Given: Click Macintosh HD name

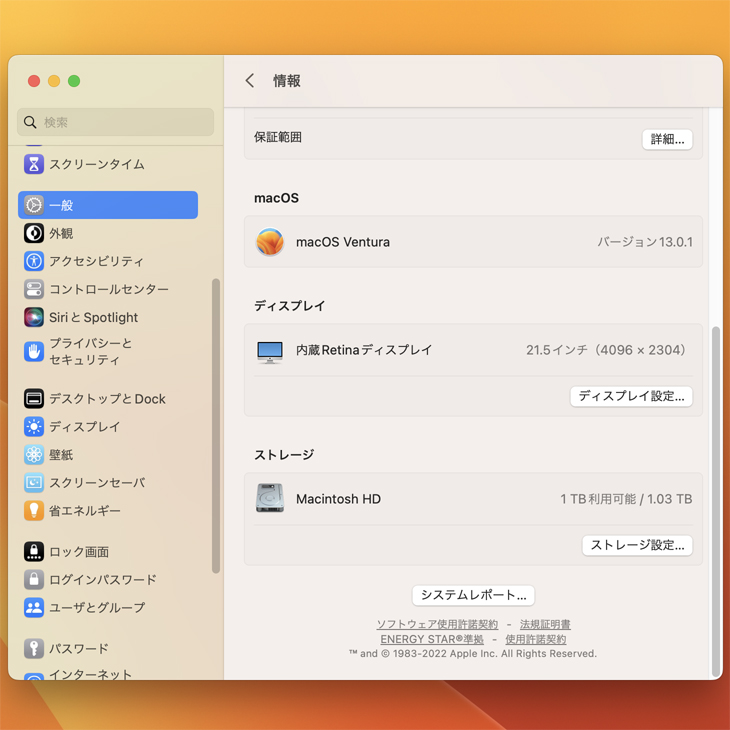Looking at the screenshot, I should click(338, 499).
